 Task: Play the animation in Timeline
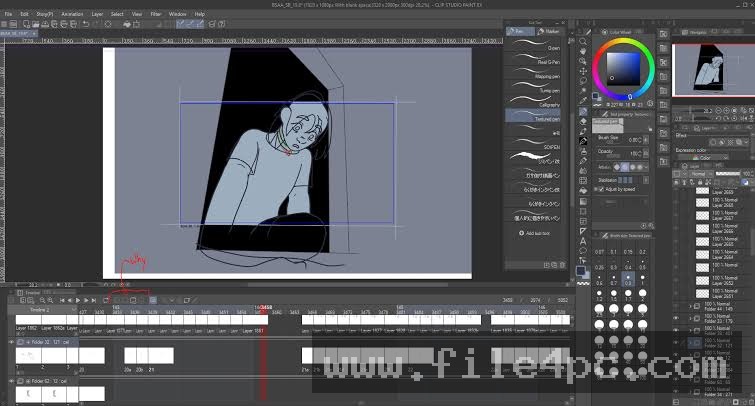tap(78, 300)
